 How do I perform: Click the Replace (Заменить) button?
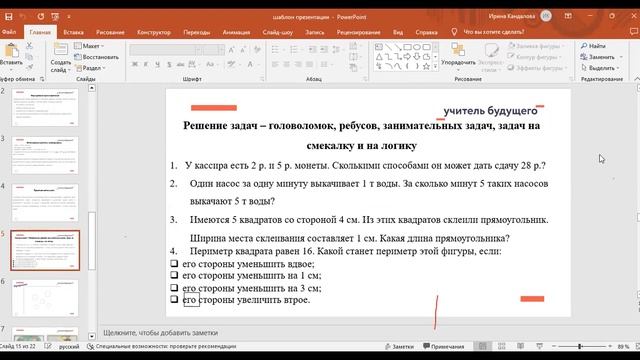(598, 57)
